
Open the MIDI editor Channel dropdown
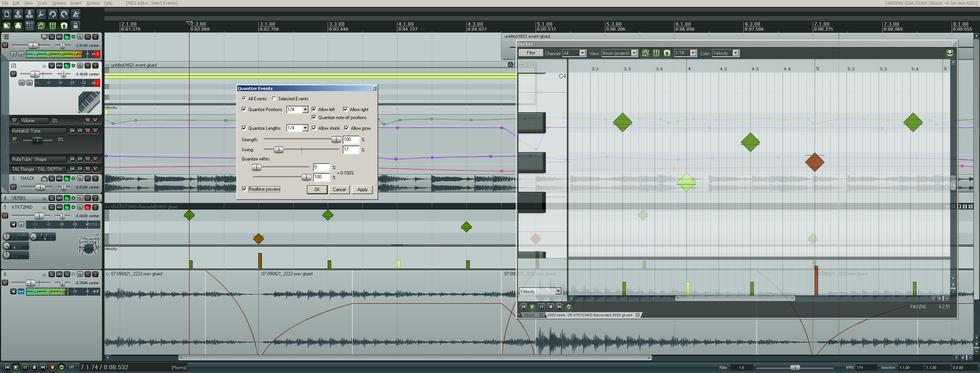click(x=574, y=52)
